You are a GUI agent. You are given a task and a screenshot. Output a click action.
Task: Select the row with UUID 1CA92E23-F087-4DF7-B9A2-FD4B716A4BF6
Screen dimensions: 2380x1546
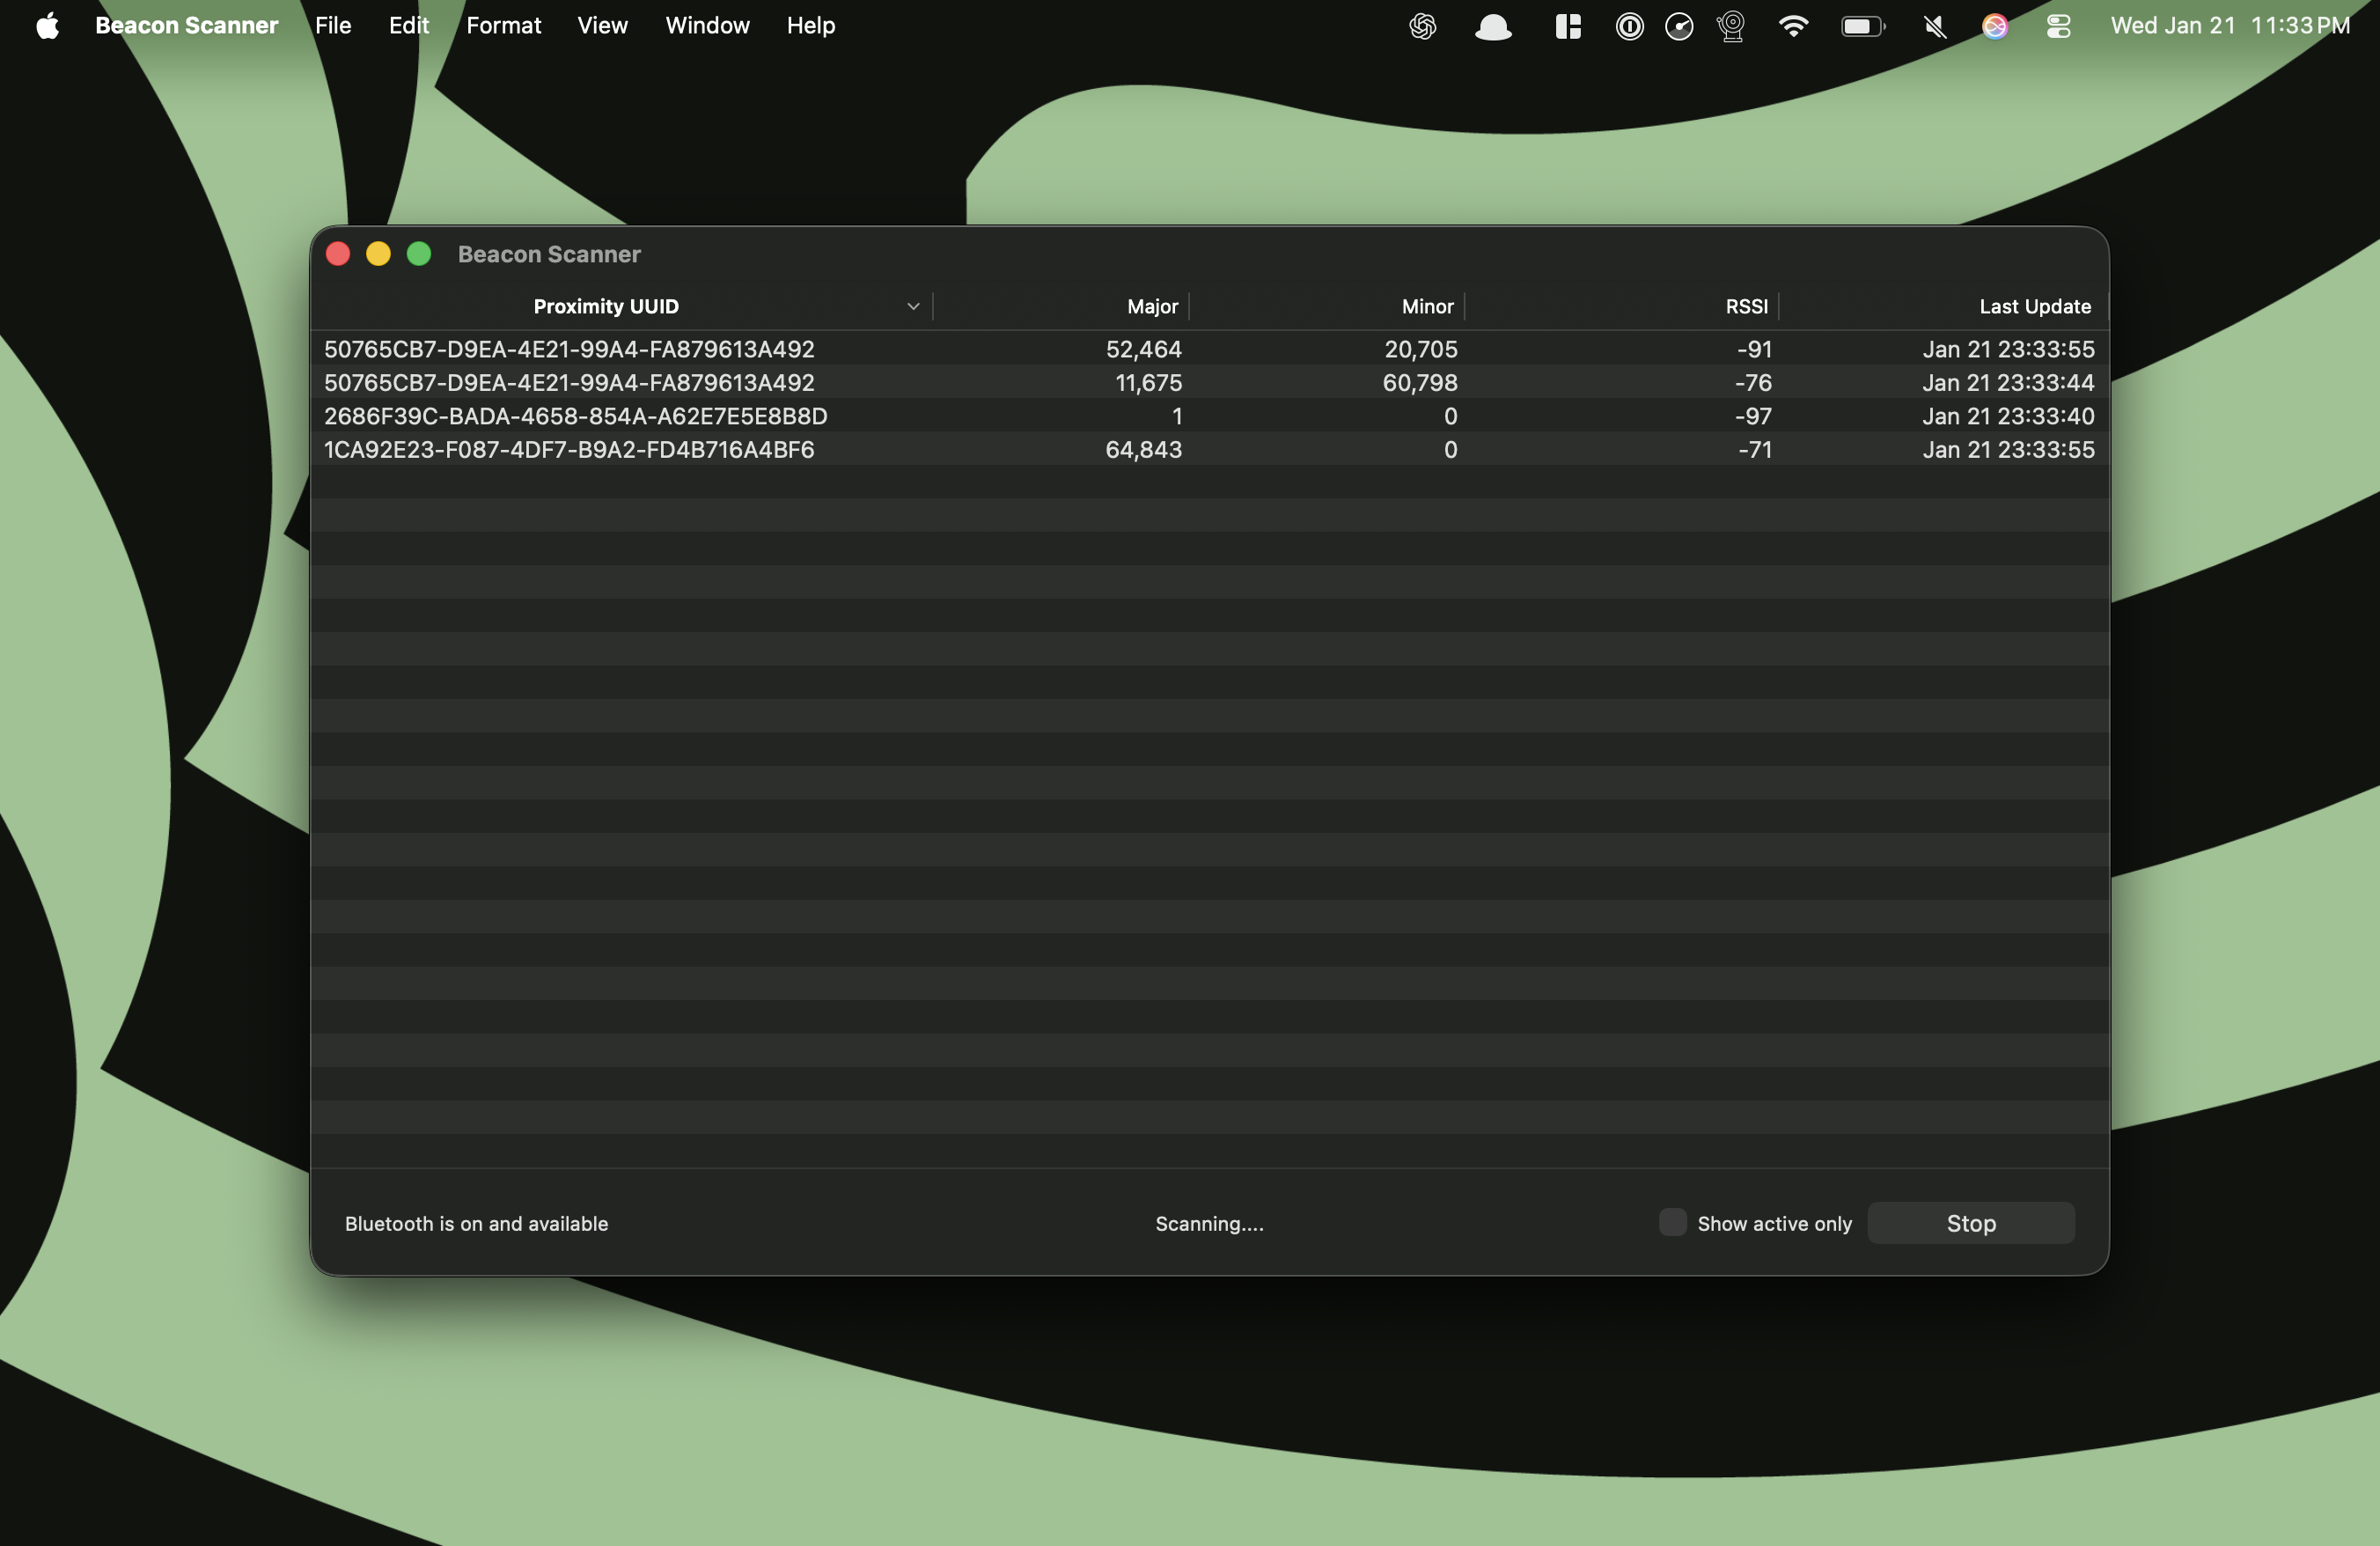point(1209,449)
